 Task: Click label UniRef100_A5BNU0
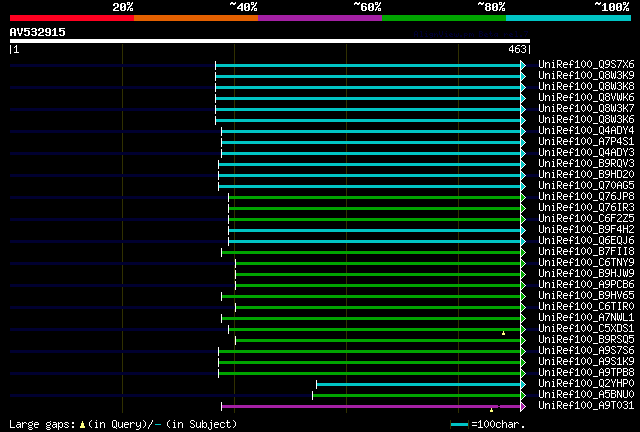point(586,395)
